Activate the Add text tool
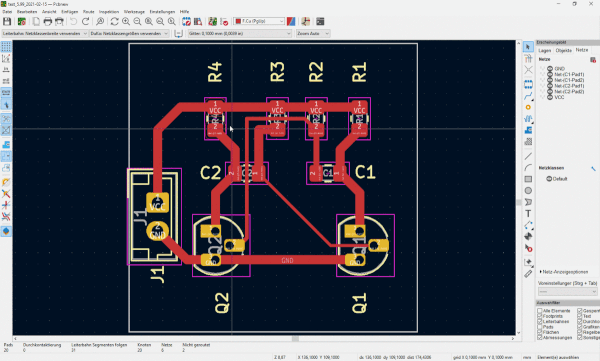 point(528,214)
